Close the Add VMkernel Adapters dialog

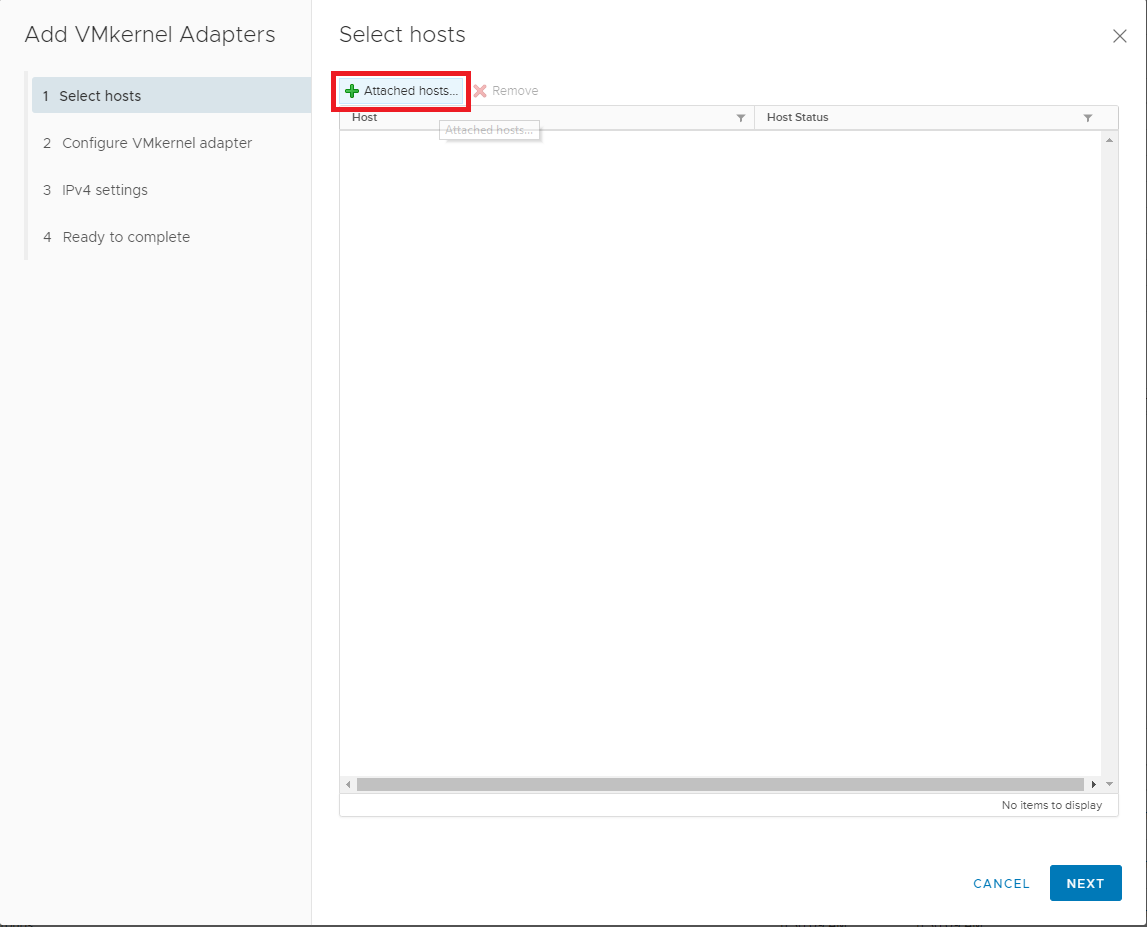tap(1119, 36)
